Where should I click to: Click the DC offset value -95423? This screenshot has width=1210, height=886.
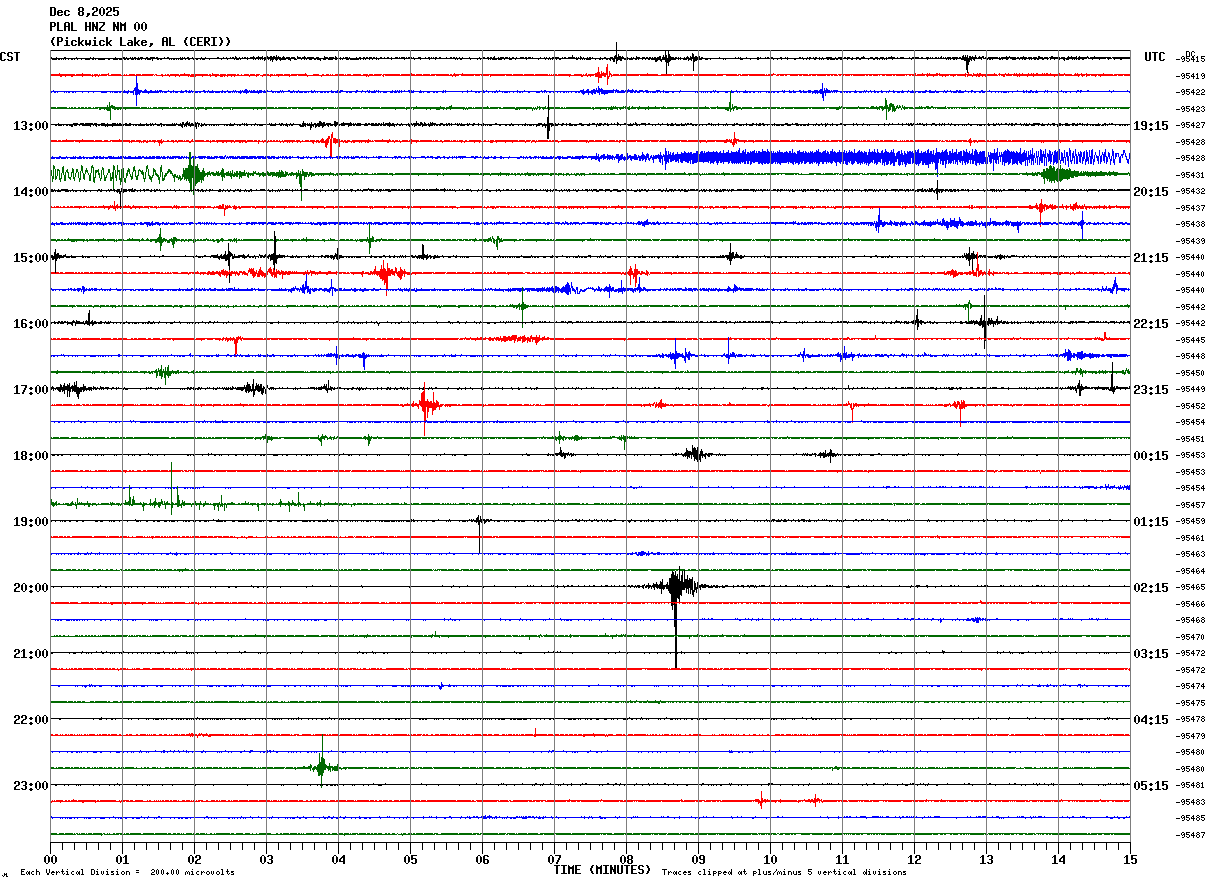(1190, 109)
